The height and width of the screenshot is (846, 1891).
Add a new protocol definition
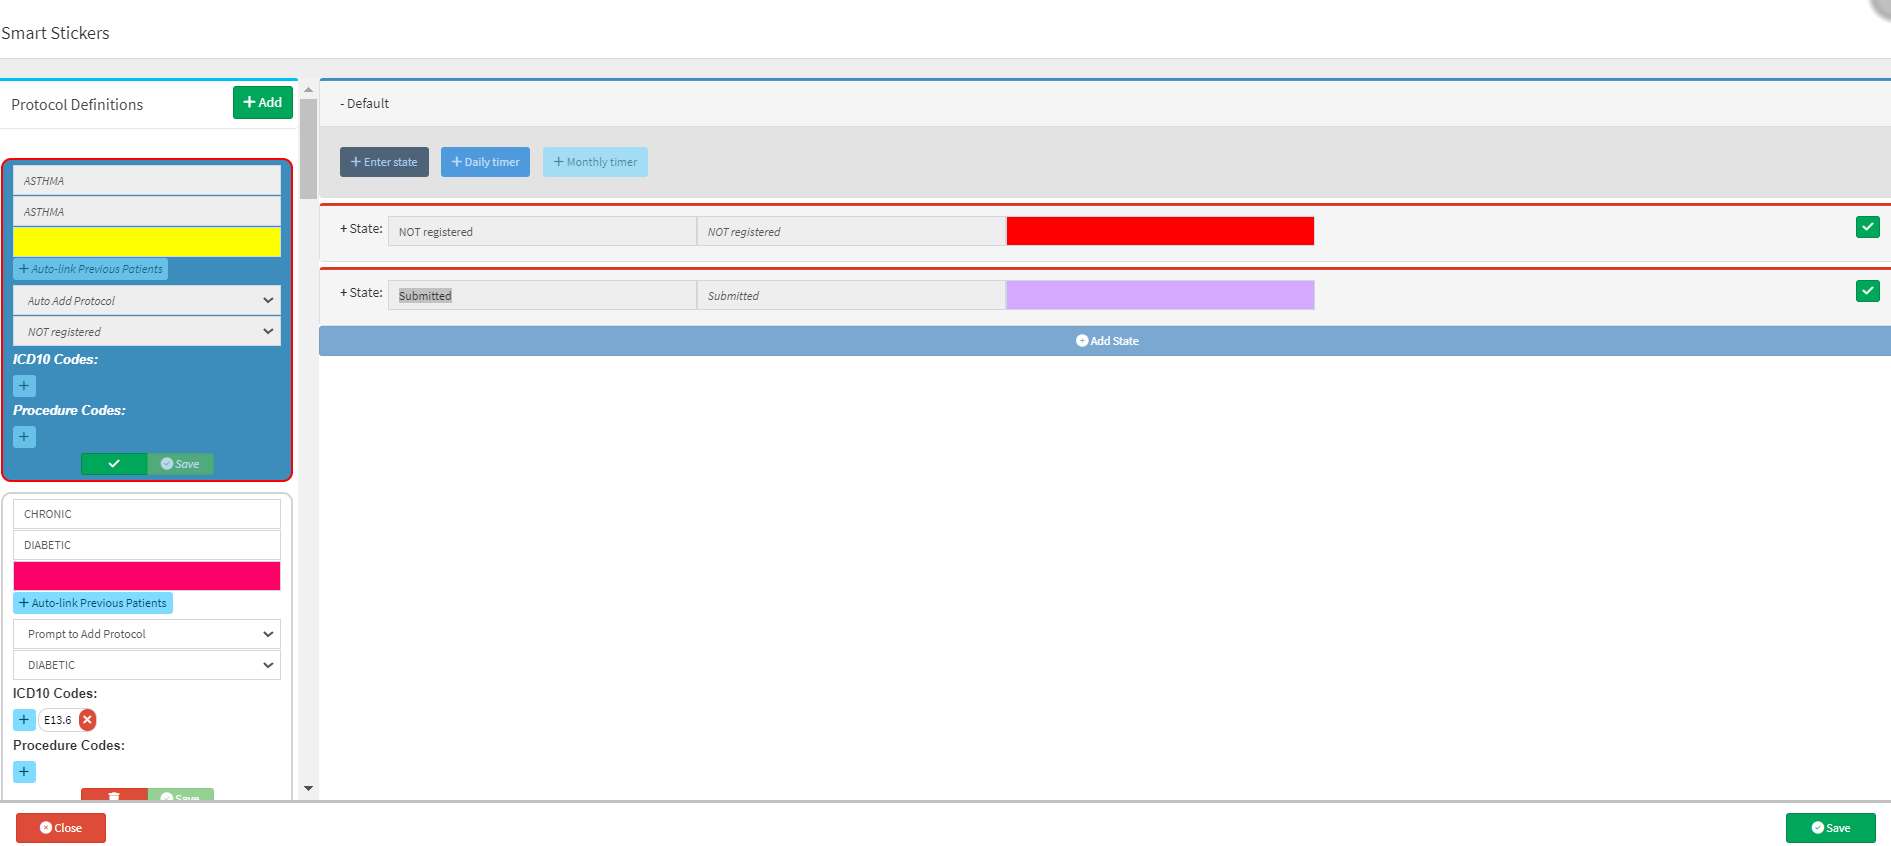pyautogui.click(x=263, y=102)
